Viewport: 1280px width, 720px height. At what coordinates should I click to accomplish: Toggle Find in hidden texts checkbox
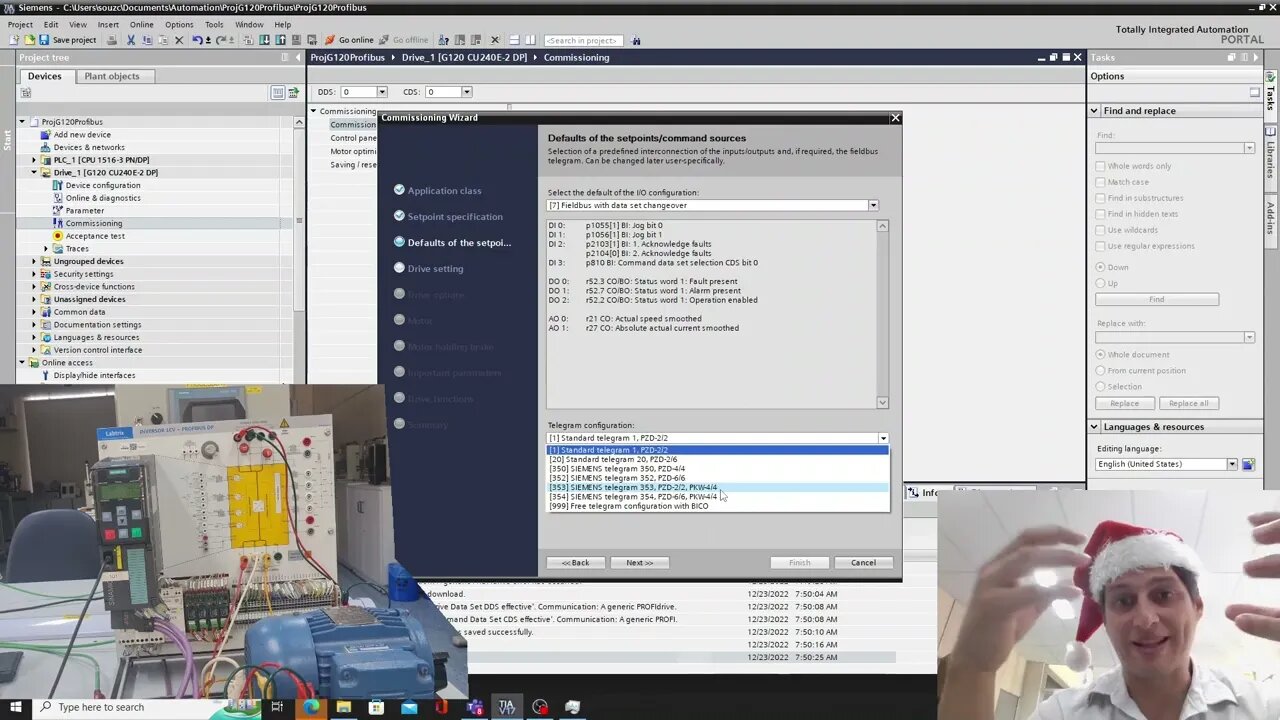1101,214
